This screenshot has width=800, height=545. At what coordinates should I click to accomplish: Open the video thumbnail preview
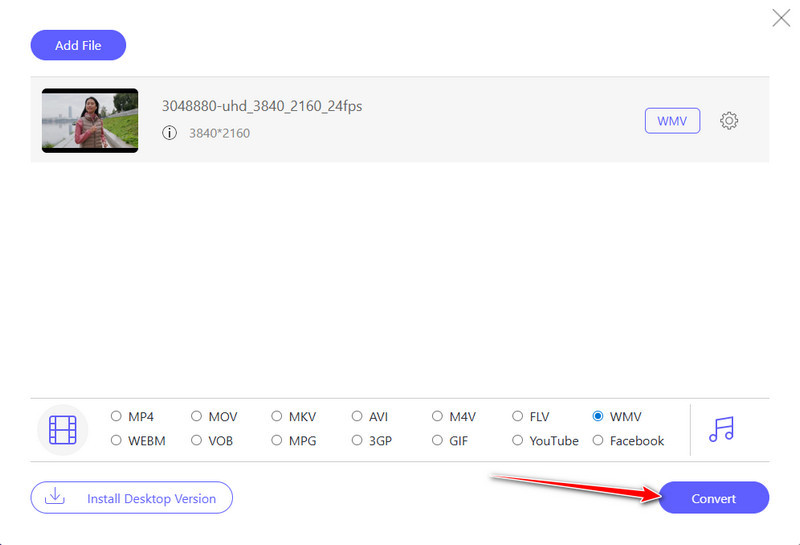(90, 120)
